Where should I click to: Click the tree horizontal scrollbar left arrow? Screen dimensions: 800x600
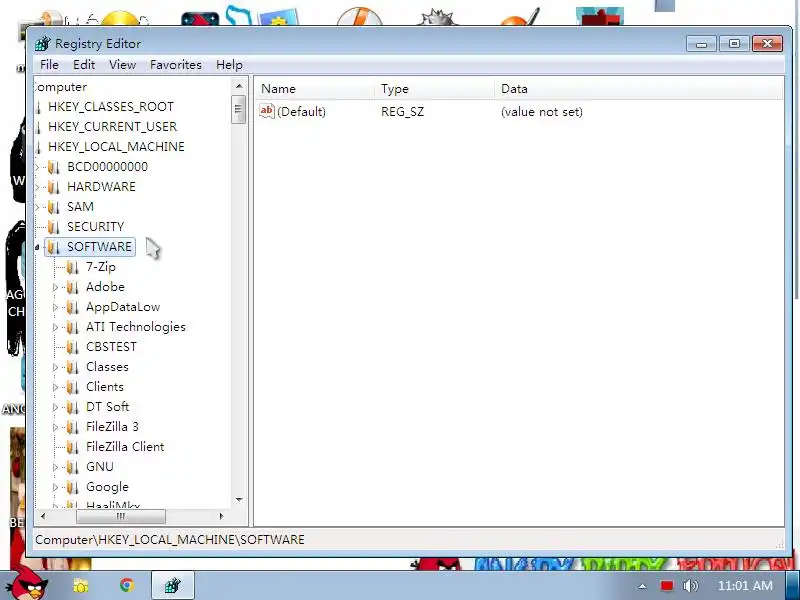click(x=43, y=516)
